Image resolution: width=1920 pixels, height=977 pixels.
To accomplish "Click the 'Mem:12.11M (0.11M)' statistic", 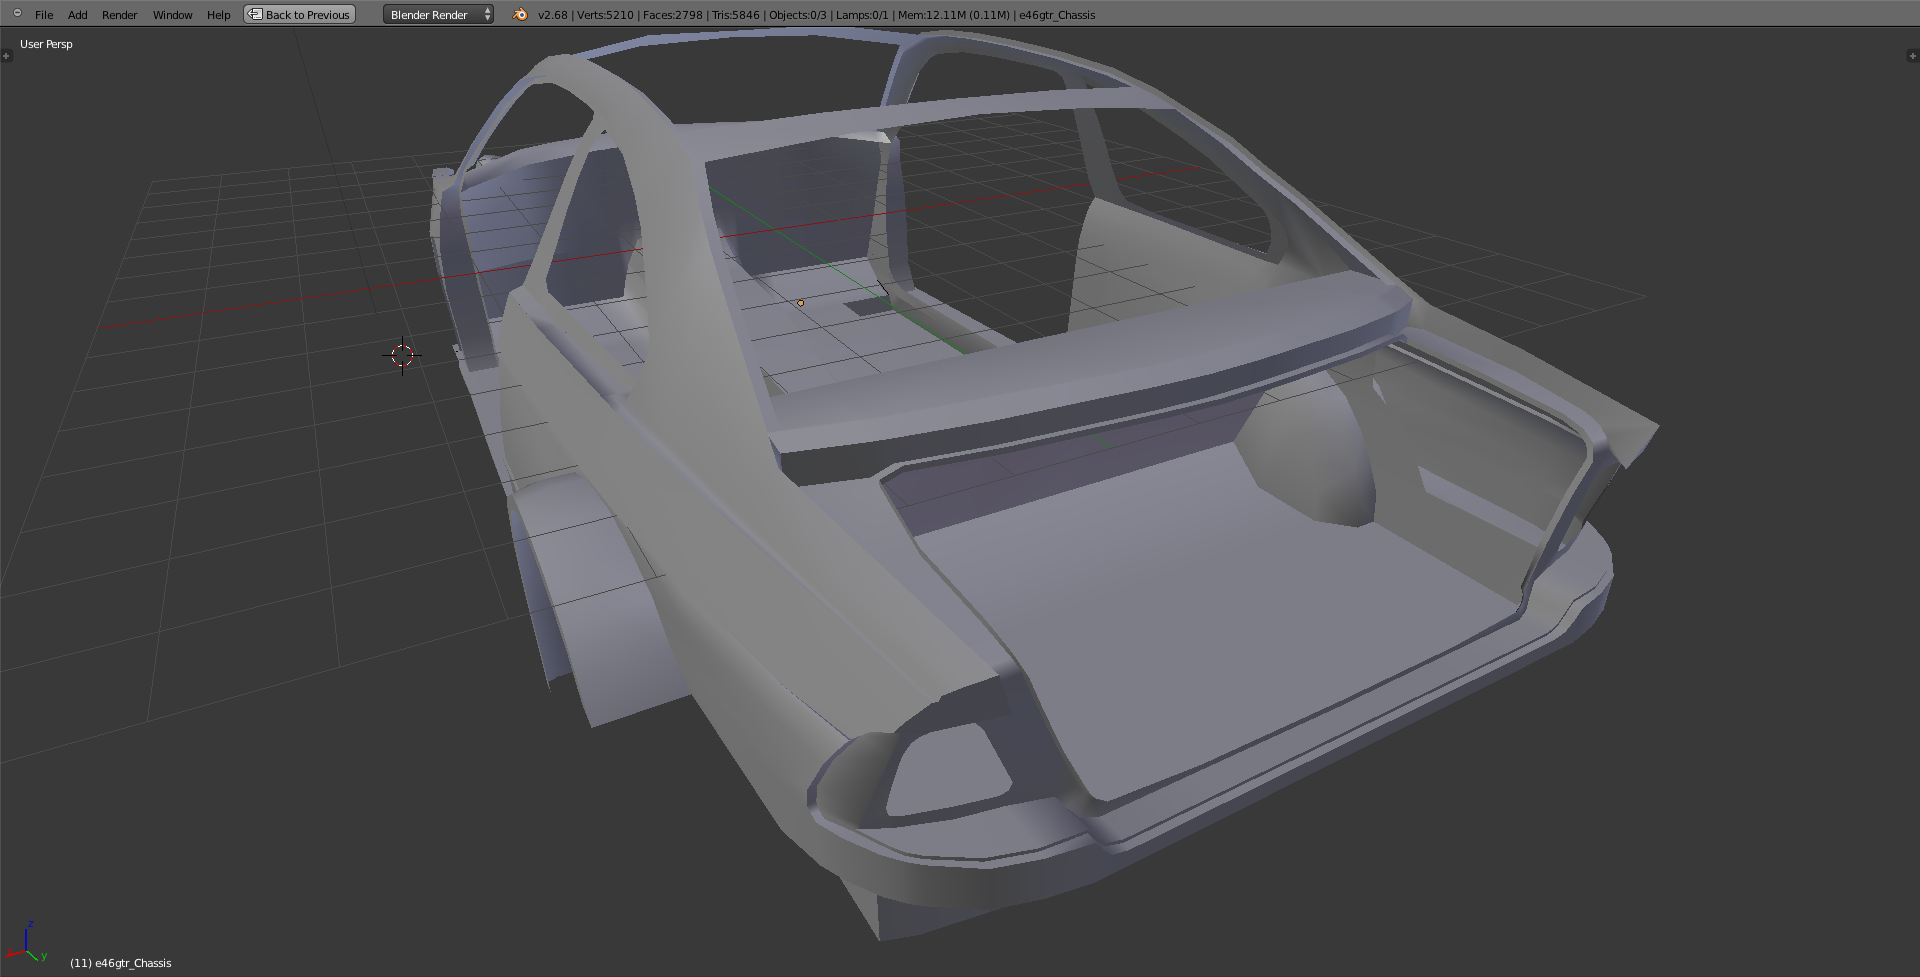I will point(954,15).
